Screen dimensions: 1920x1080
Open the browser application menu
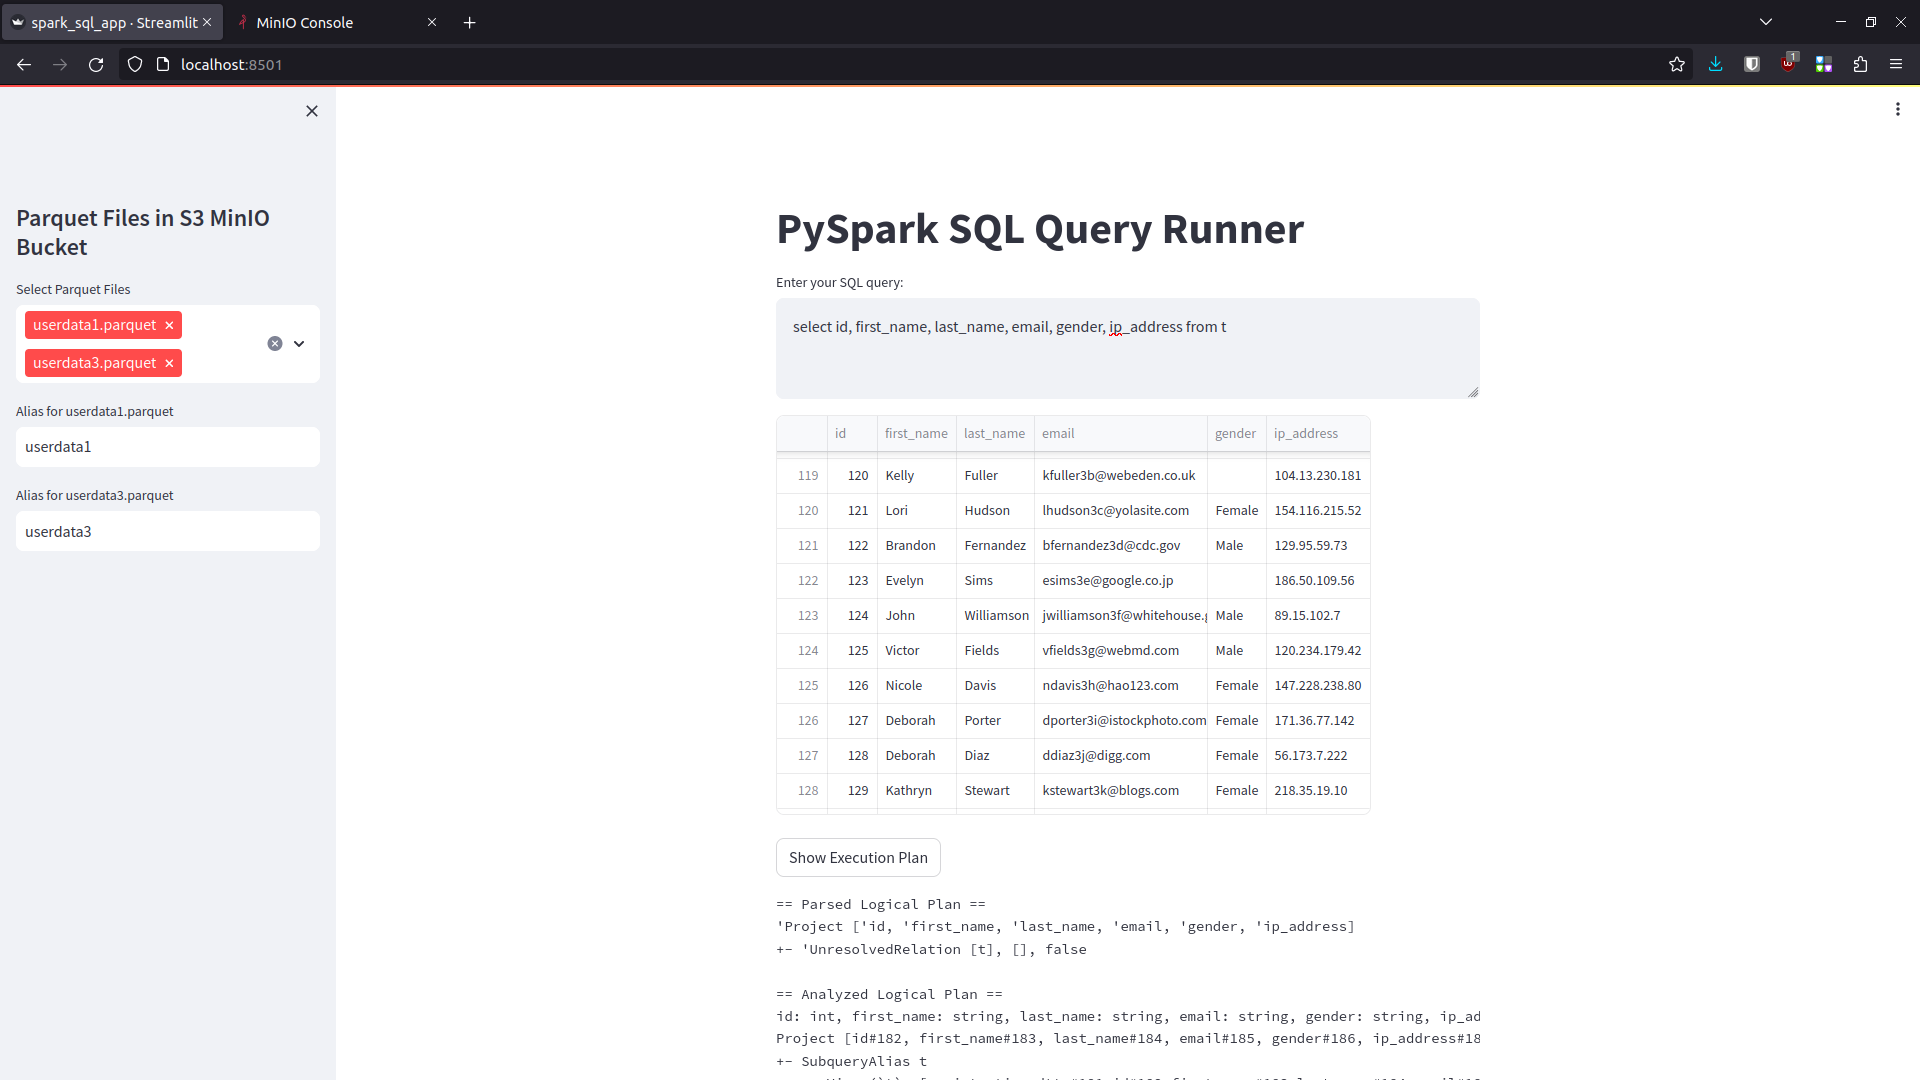[x=1896, y=64]
